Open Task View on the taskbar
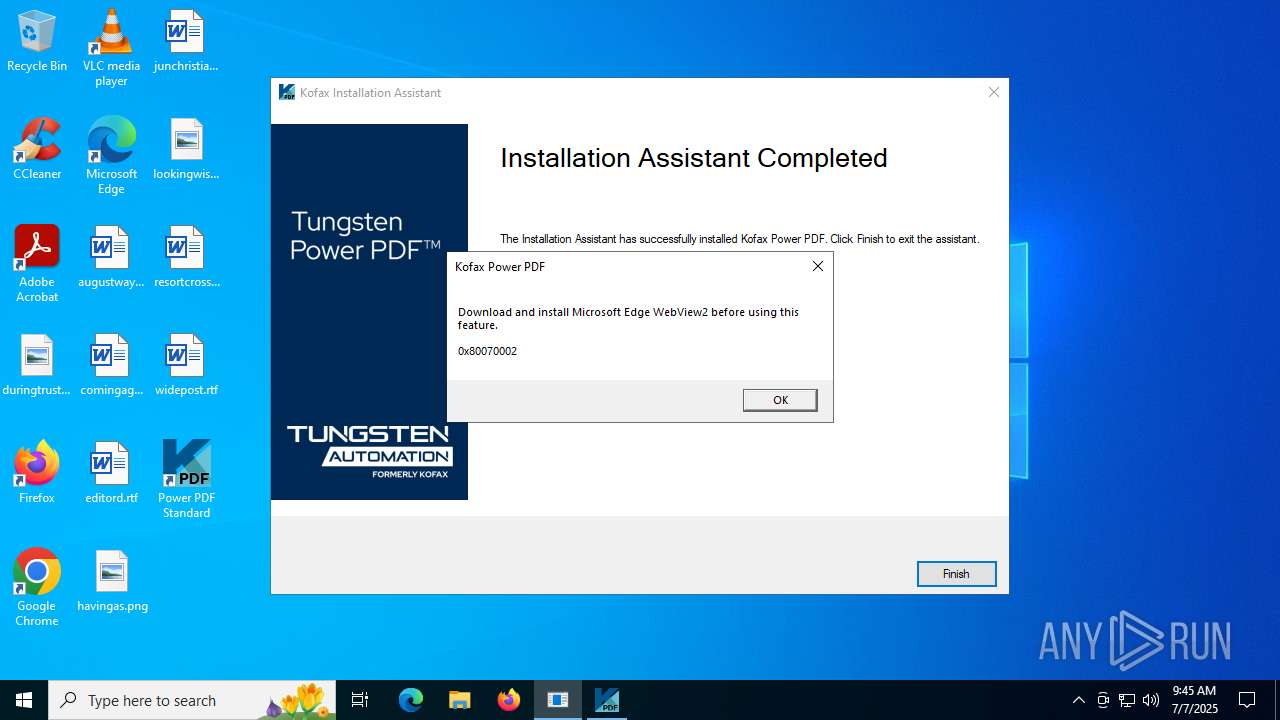This screenshot has height=720, width=1280. tap(360, 700)
